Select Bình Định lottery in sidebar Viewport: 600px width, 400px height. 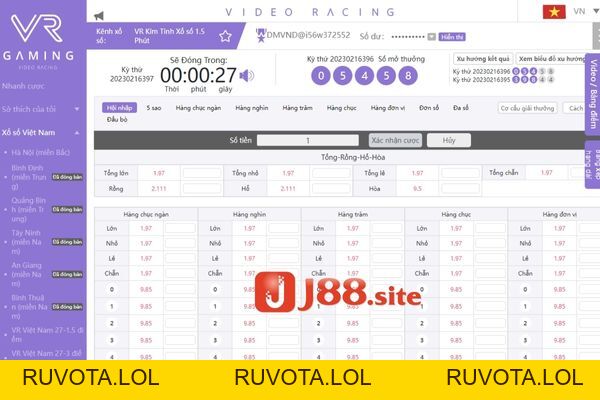[x=29, y=177]
